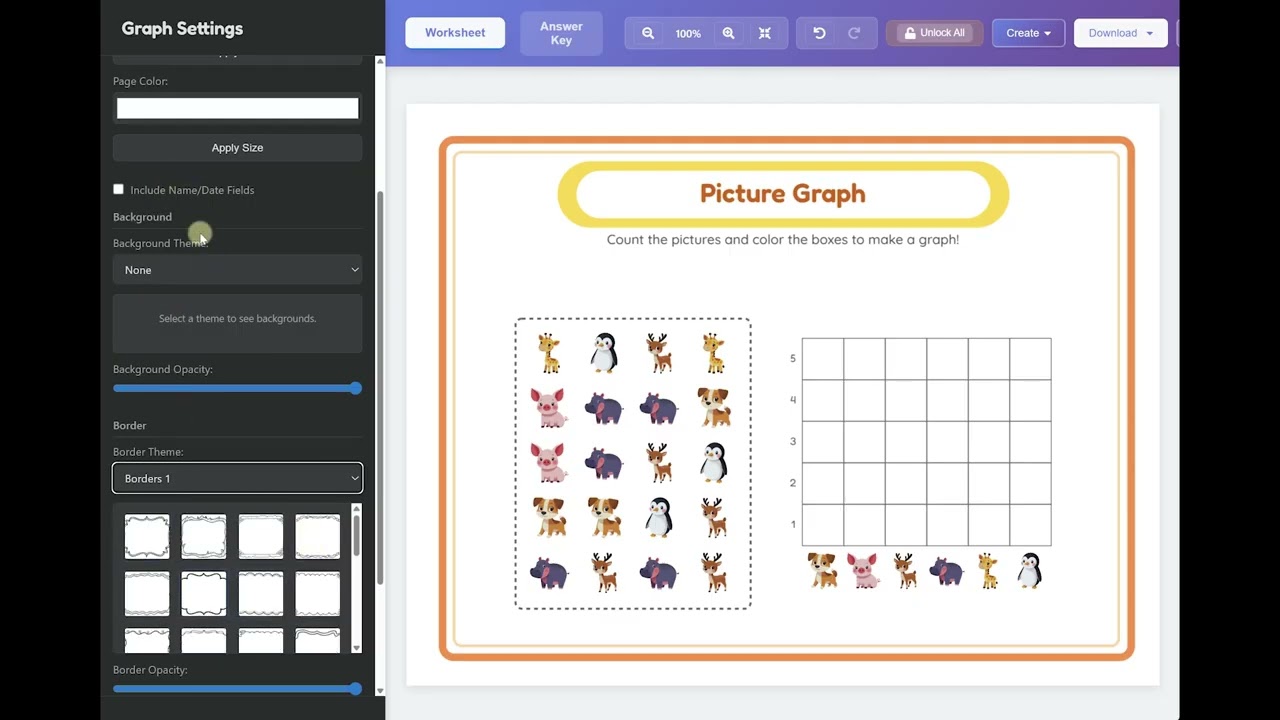
Task: Click the redo arrow icon
Action: click(854, 33)
